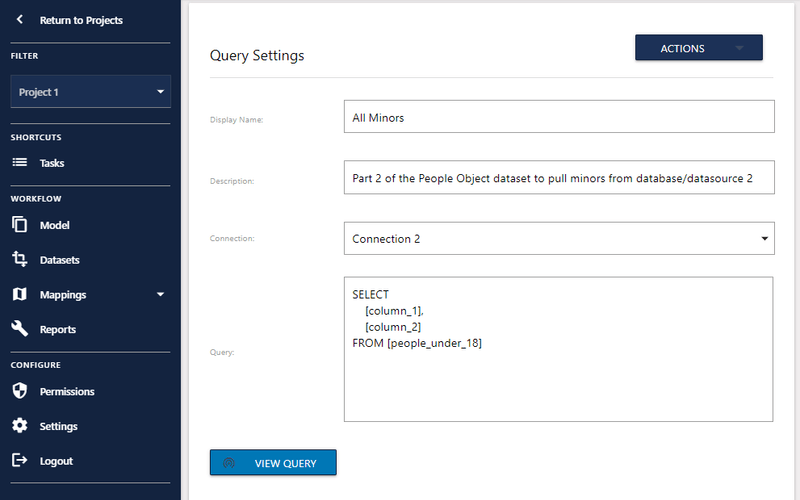Click the Tasks list icon
This screenshot has height=500, width=800.
click(x=20, y=163)
